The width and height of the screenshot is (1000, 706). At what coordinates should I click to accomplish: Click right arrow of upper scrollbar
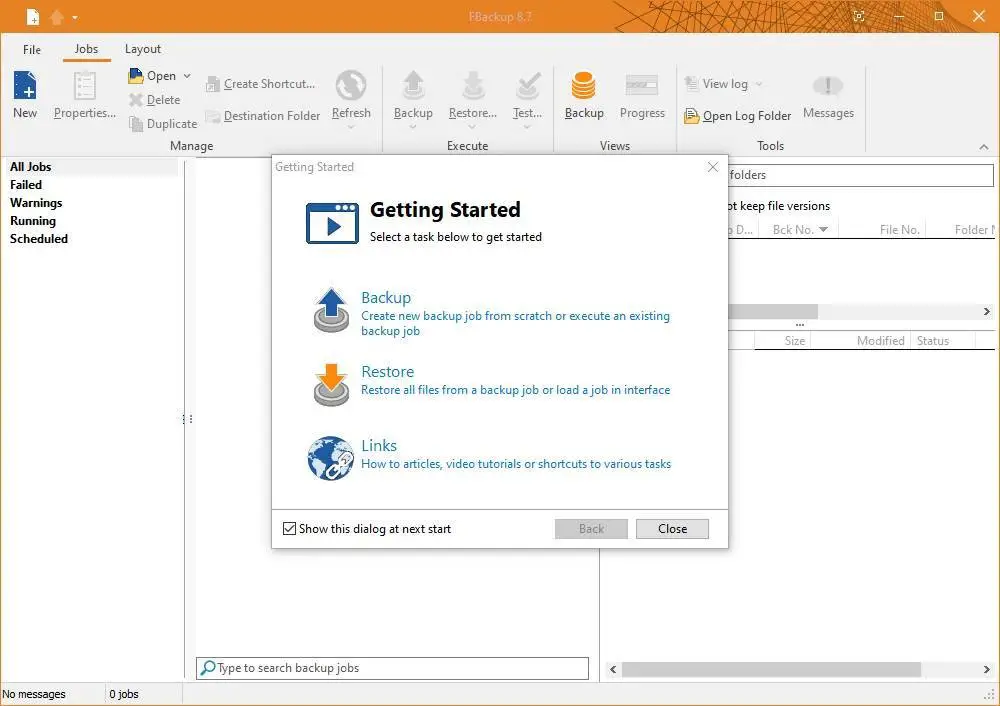click(987, 311)
